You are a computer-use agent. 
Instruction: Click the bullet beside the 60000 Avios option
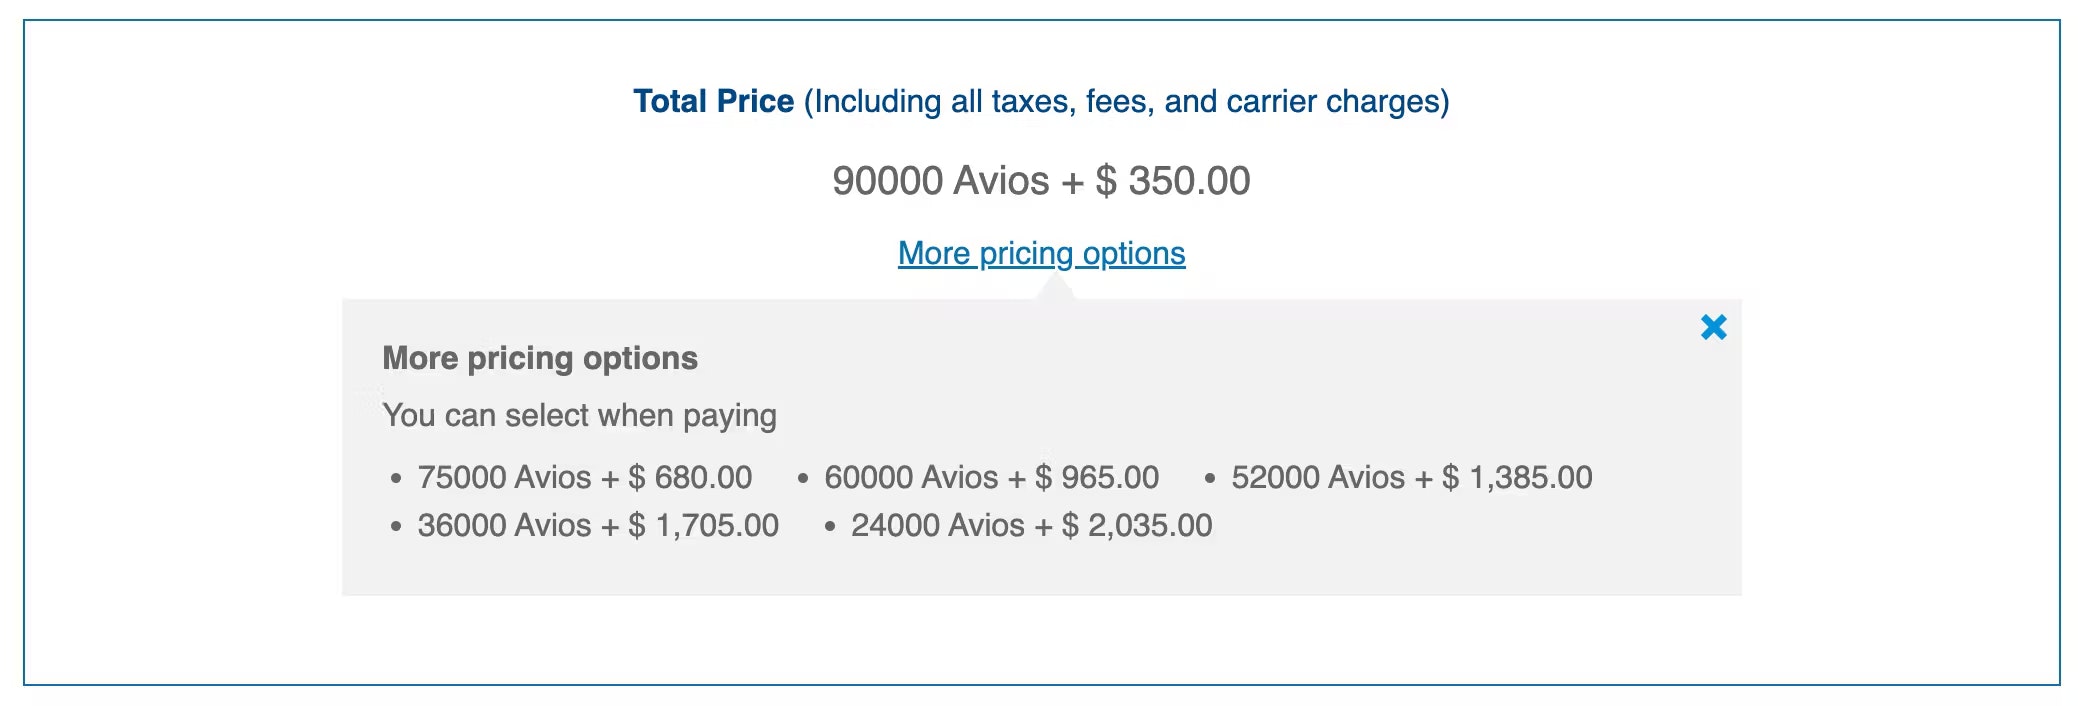(803, 479)
